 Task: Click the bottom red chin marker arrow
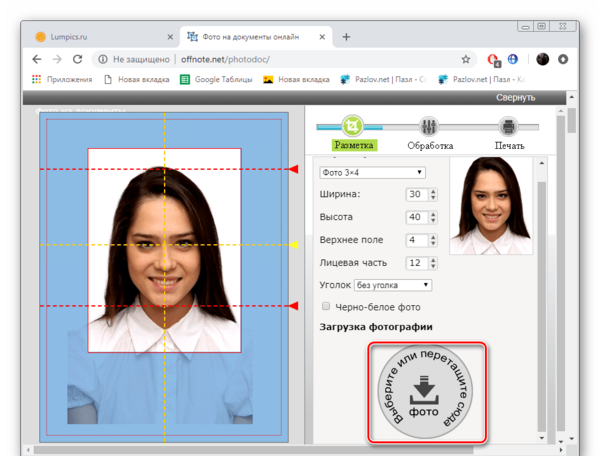293,306
